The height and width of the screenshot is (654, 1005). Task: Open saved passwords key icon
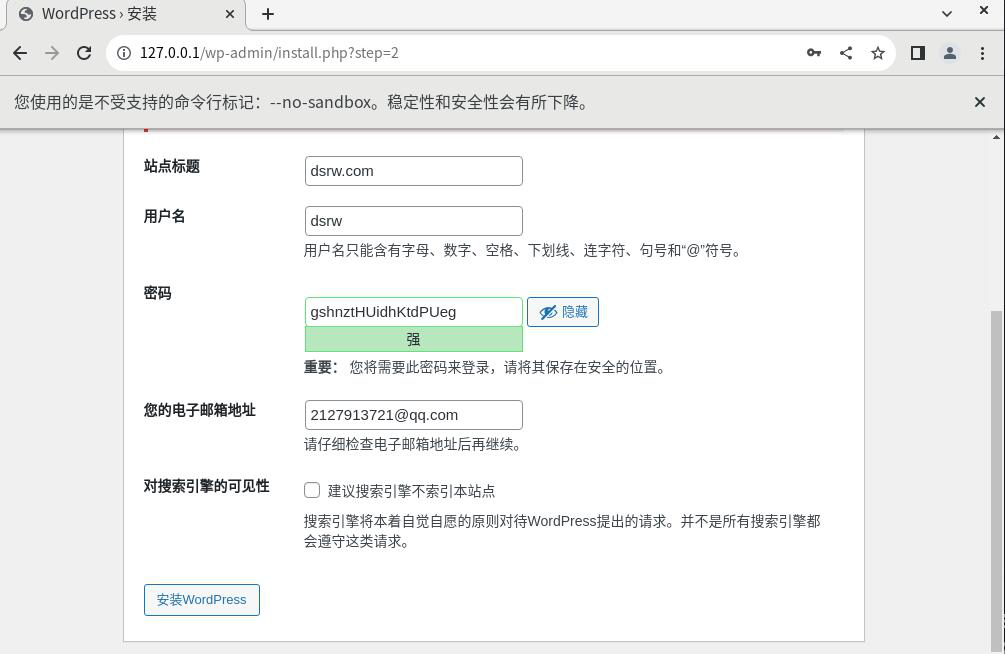coord(814,53)
